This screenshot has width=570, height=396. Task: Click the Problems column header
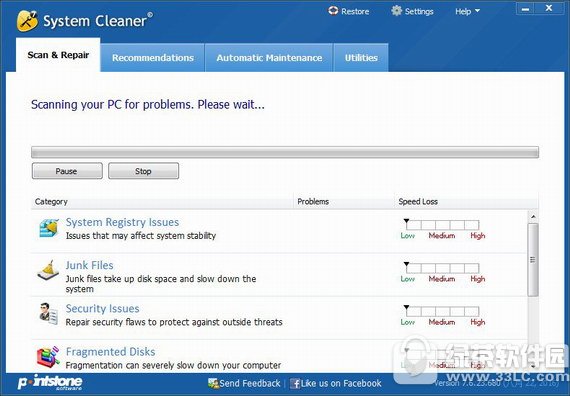point(344,201)
